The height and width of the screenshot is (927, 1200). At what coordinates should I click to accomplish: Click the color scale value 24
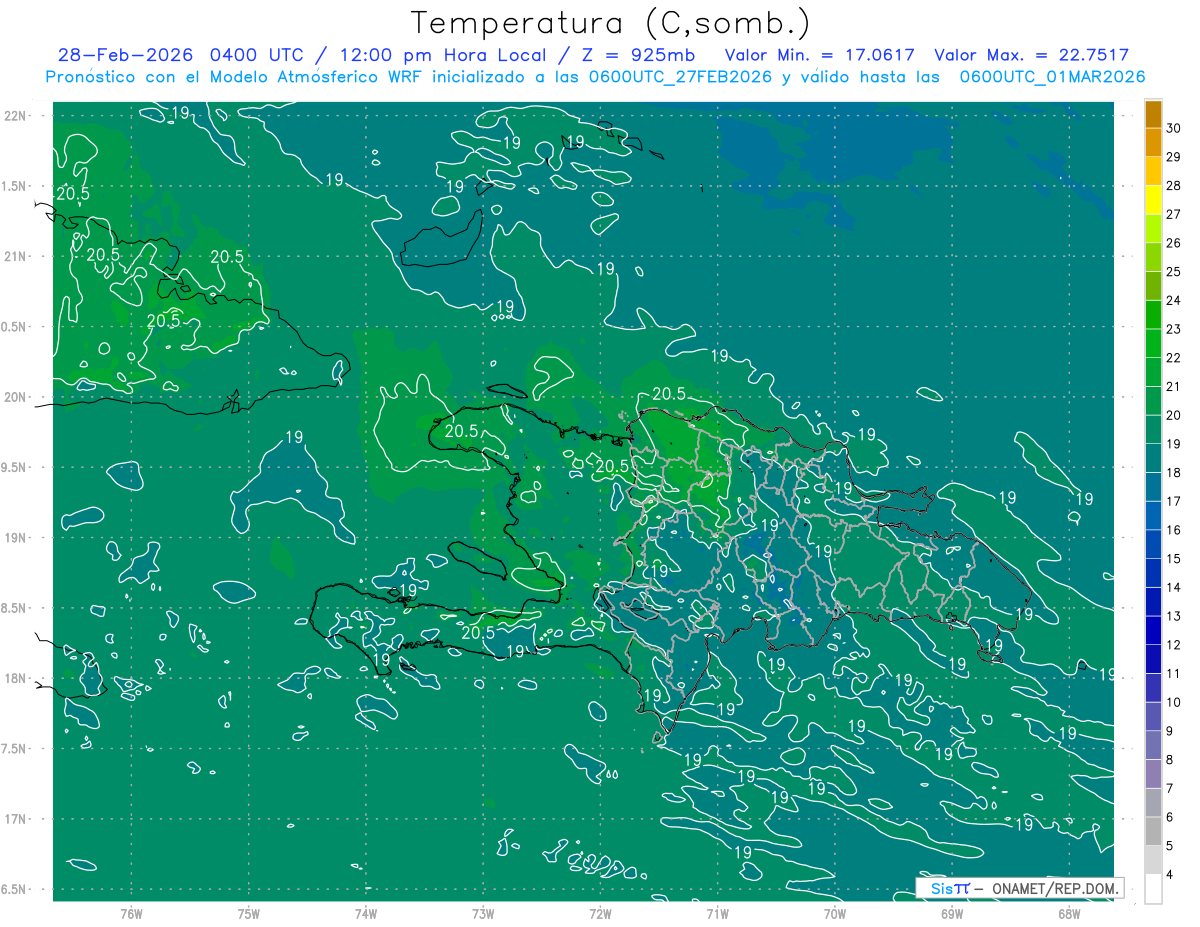pos(1173,300)
